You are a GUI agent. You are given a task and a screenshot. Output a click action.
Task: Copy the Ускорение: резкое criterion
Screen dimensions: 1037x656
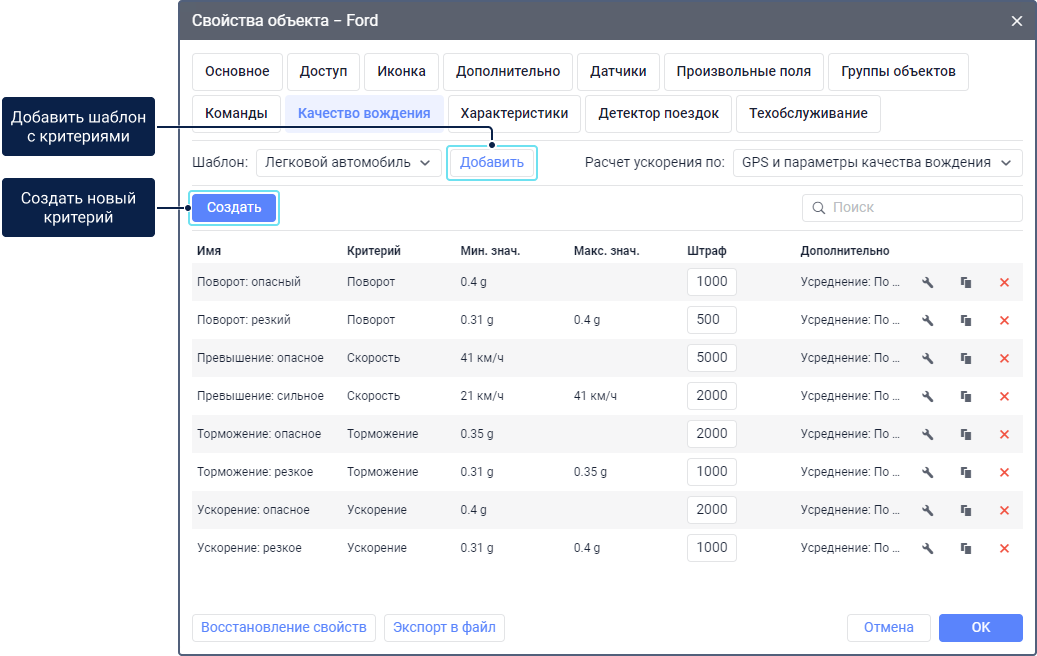(x=966, y=549)
